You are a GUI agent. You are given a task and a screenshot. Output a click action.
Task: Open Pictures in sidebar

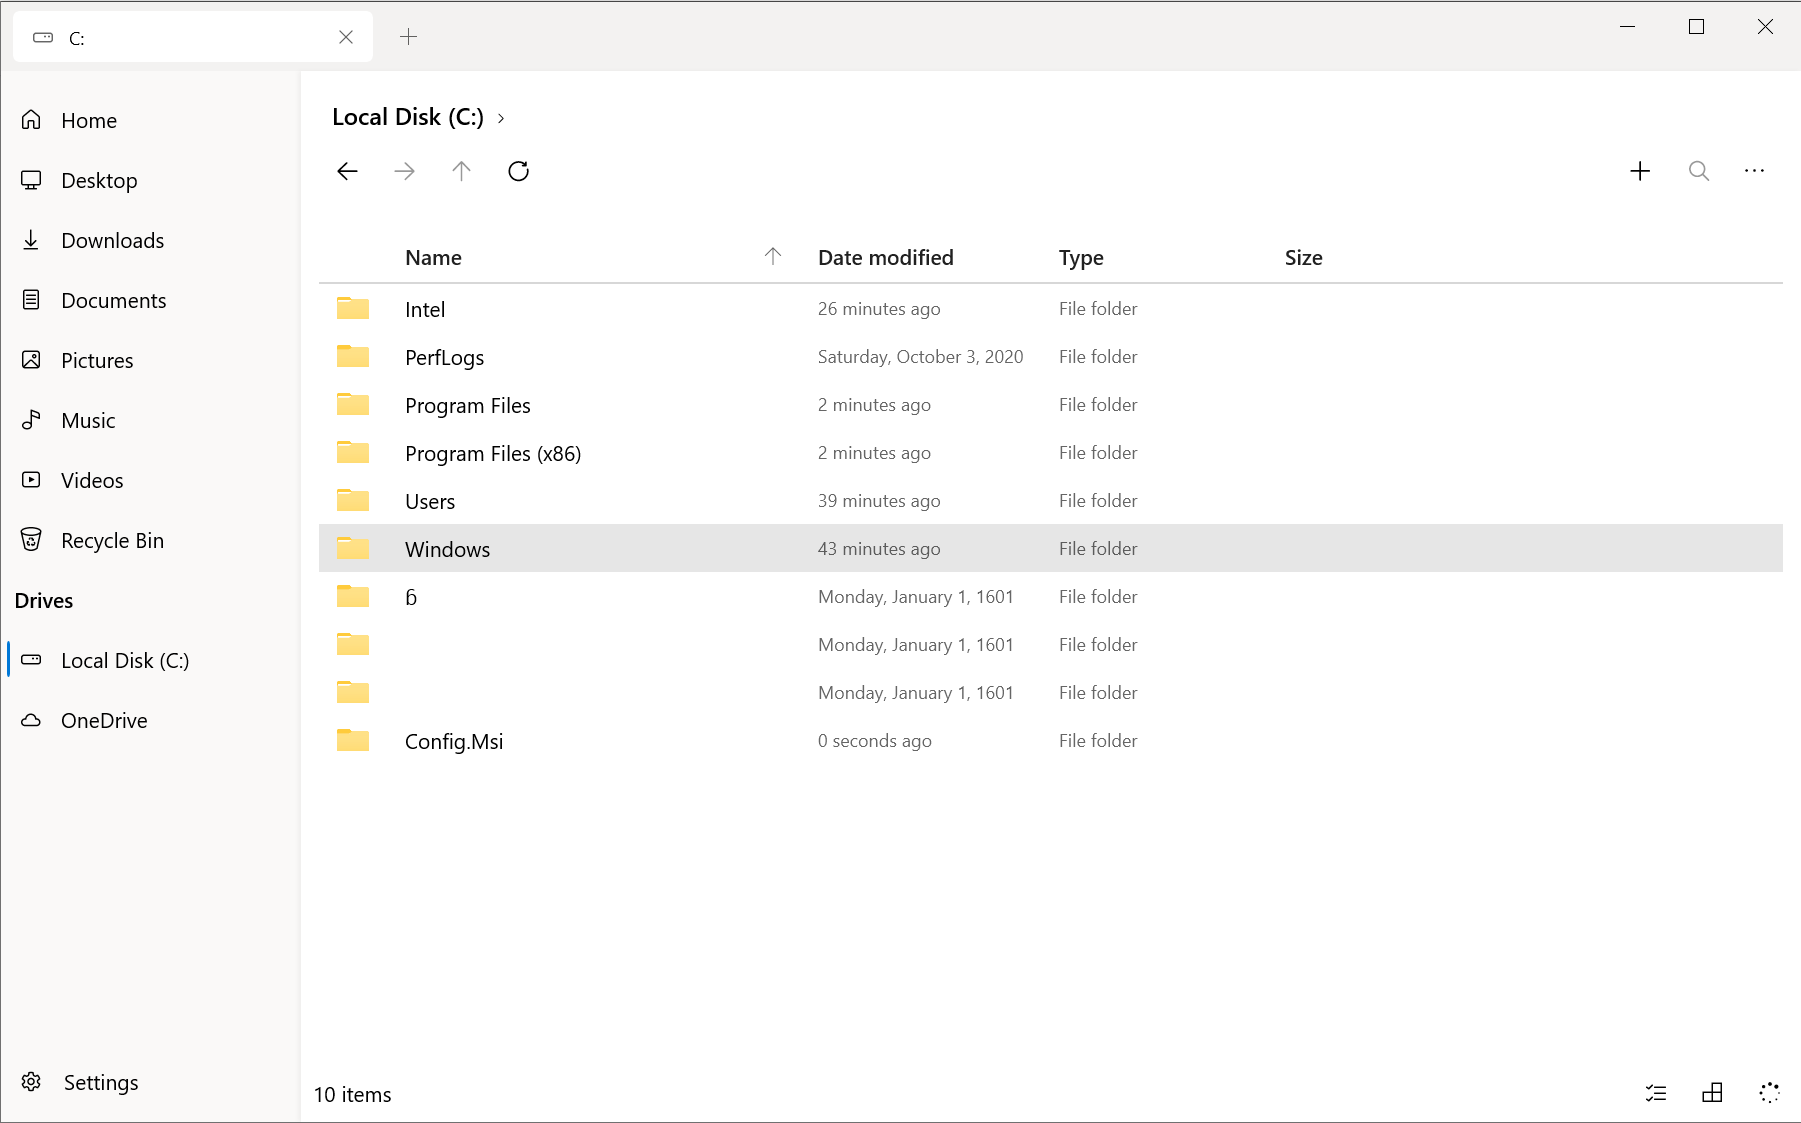[x=150, y=360]
